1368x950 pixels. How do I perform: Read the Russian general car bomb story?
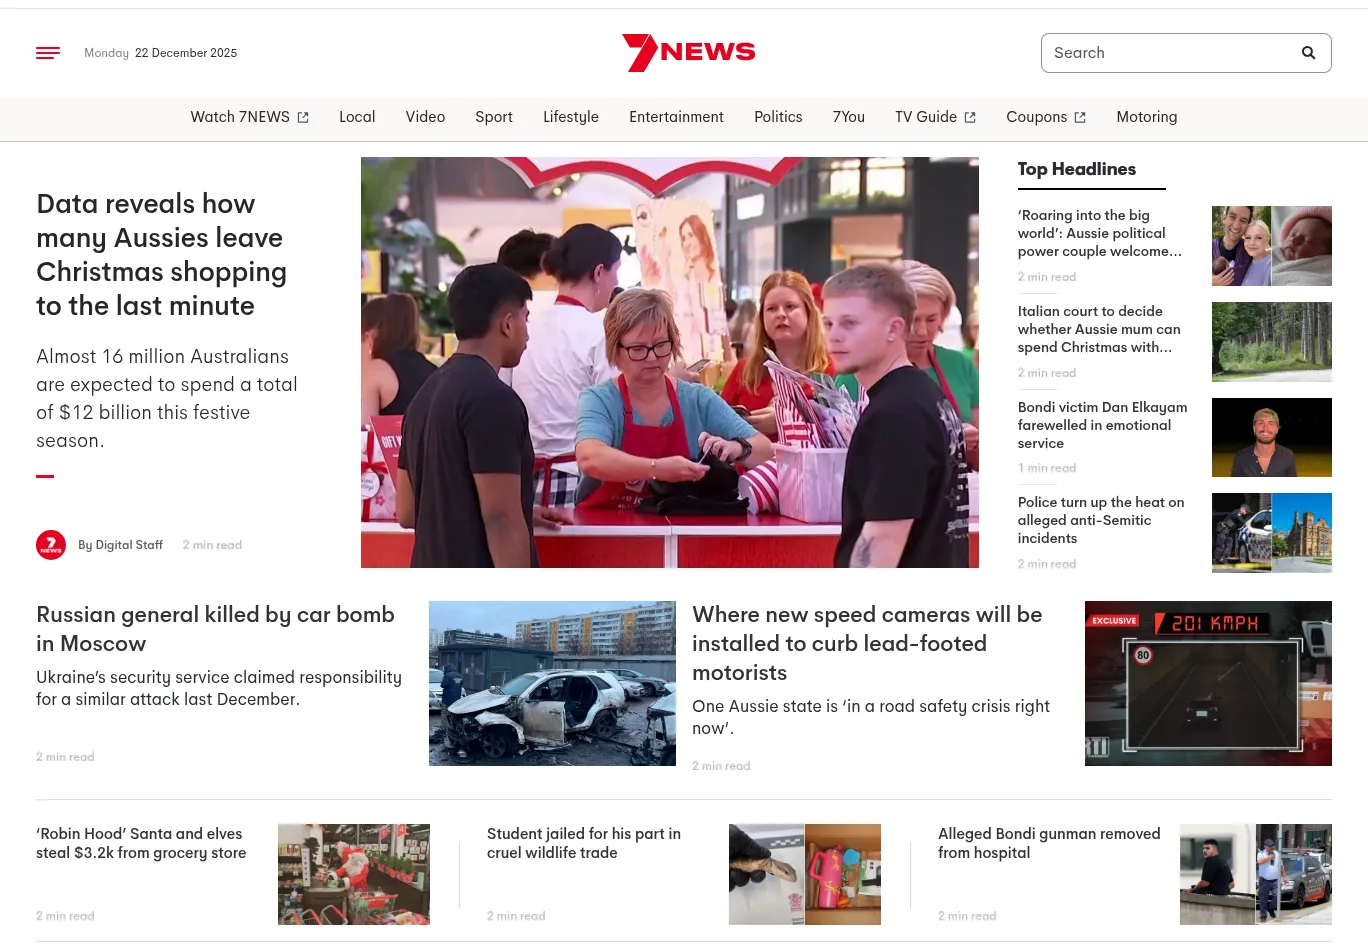(x=215, y=628)
